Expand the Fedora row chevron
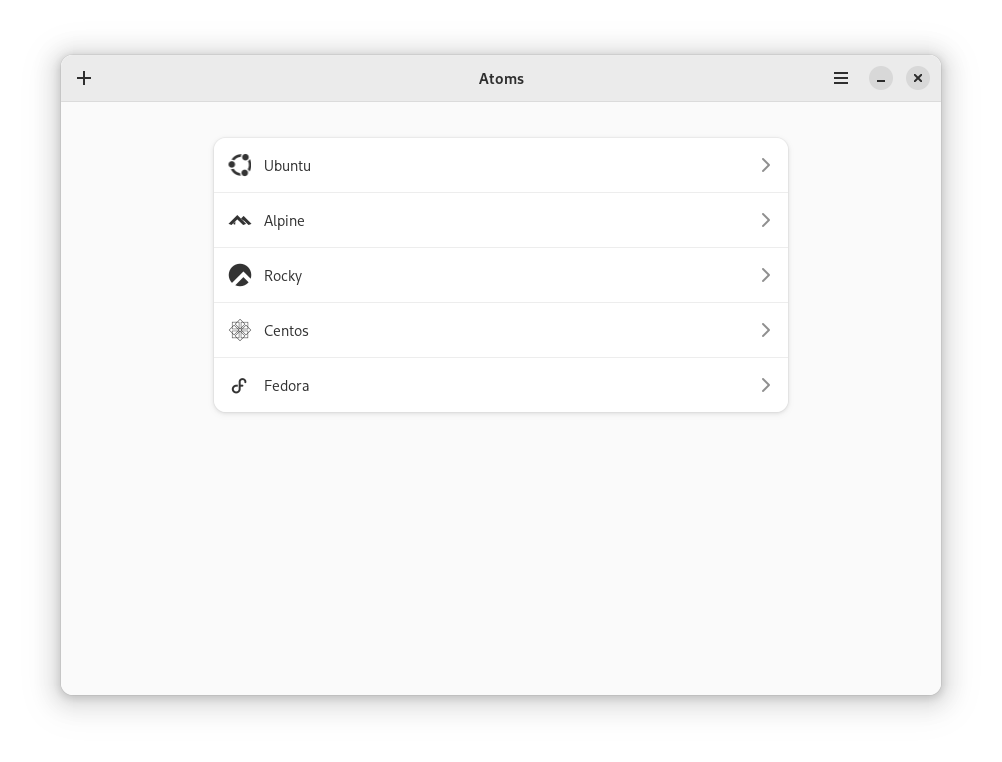 click(x=766, y=385)
